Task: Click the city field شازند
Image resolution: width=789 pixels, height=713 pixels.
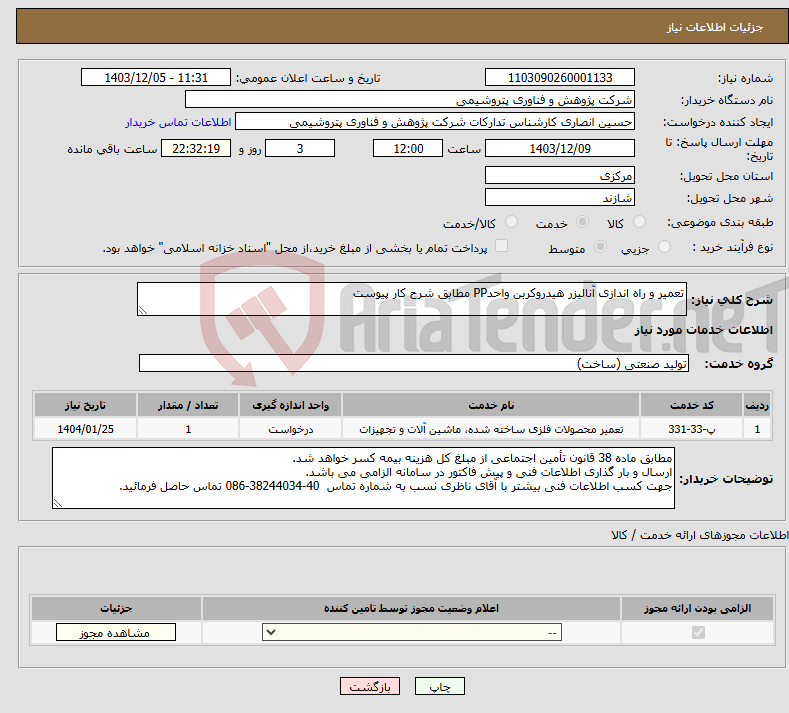Action: pos(560,197)
